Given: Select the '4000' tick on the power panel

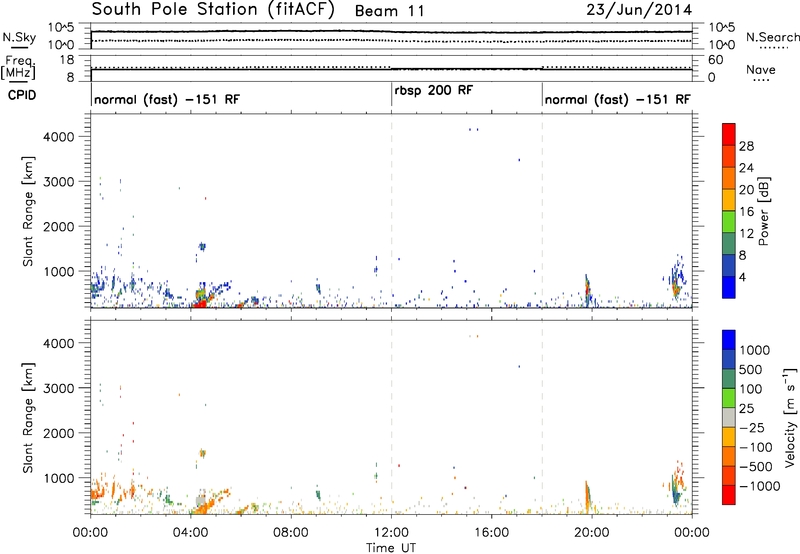Looking at the screenshot, I should point(59,137).
